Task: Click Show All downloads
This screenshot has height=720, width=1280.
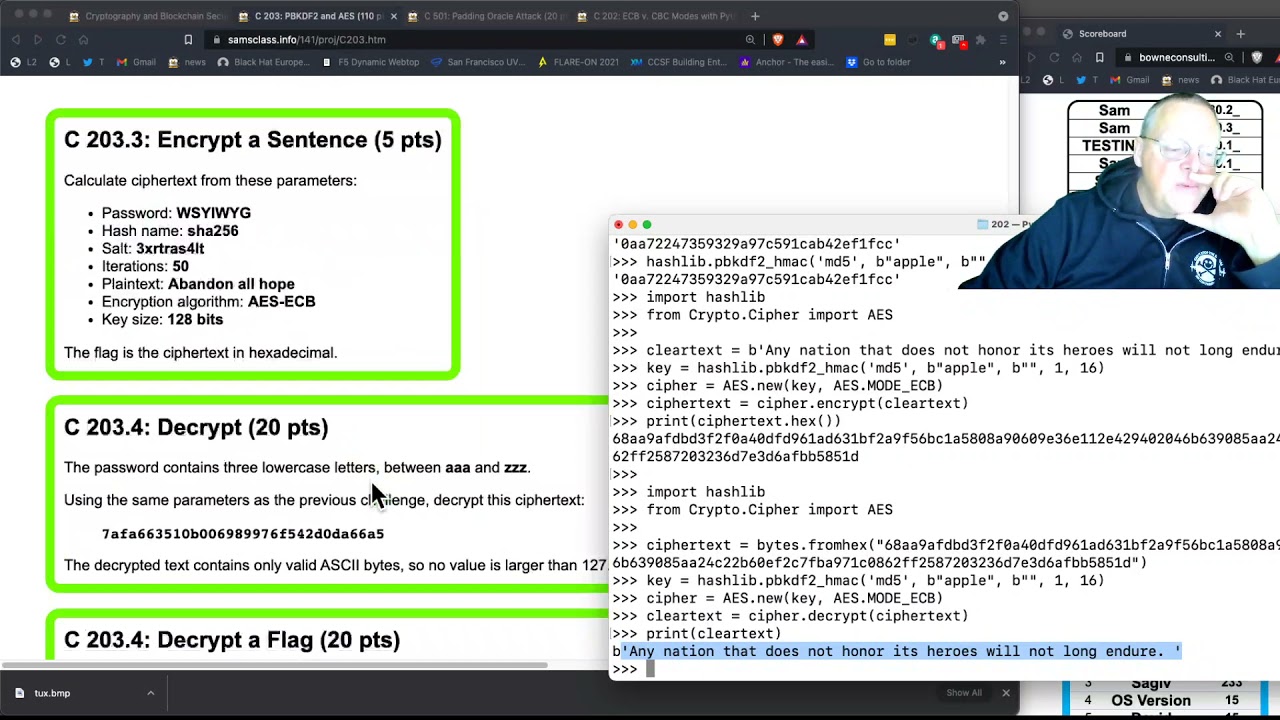Action: (964, 693)
